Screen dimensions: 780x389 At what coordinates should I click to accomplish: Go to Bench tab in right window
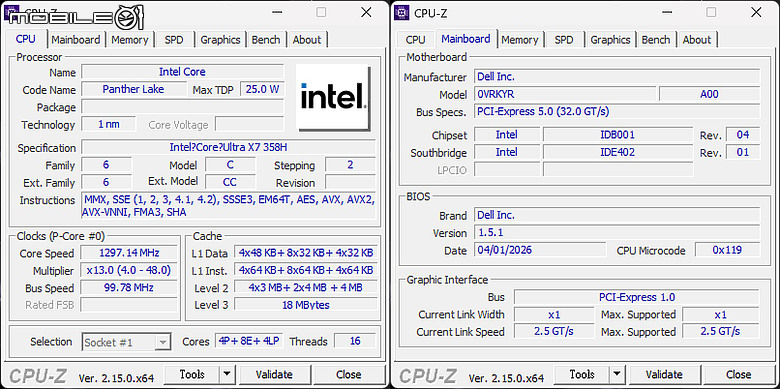pos(656,40)
